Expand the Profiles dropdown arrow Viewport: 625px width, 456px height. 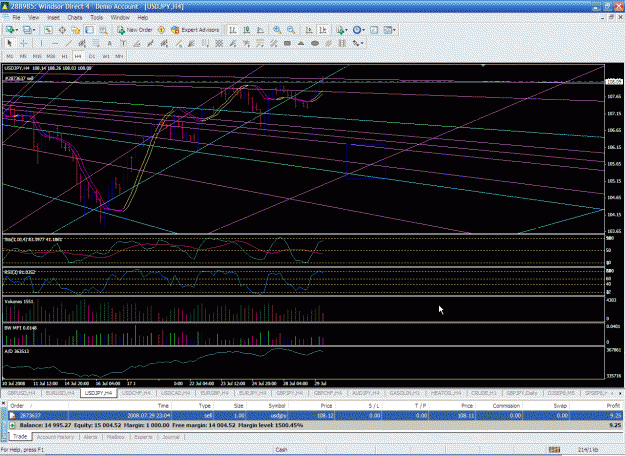(34, 30)
